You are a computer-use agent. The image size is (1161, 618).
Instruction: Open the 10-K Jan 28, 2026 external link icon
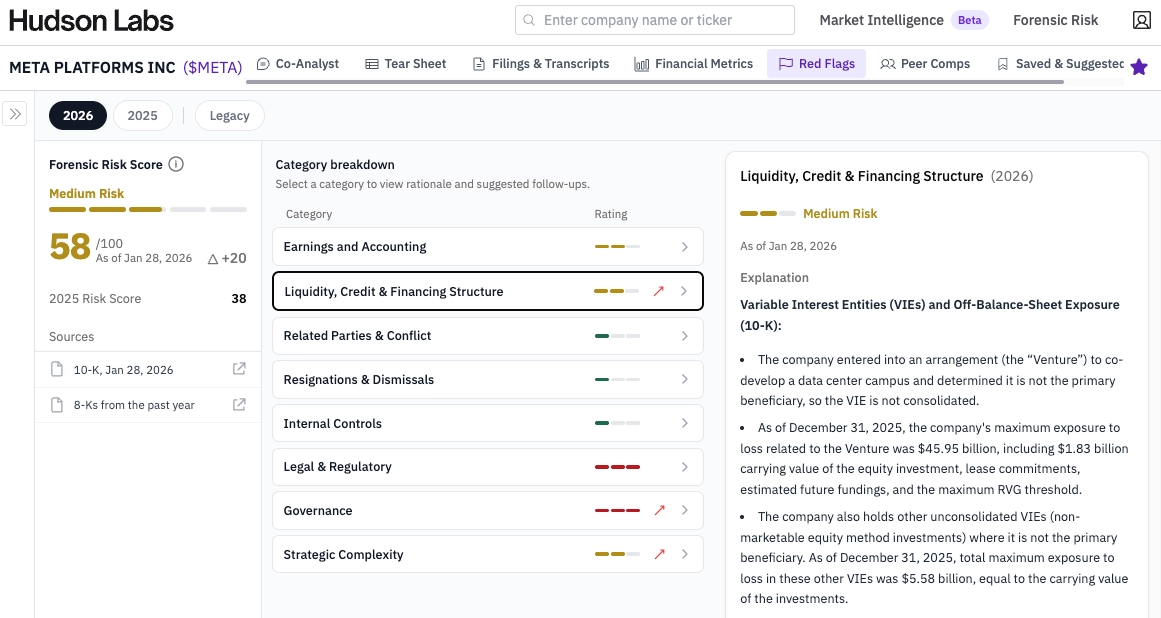239,369
